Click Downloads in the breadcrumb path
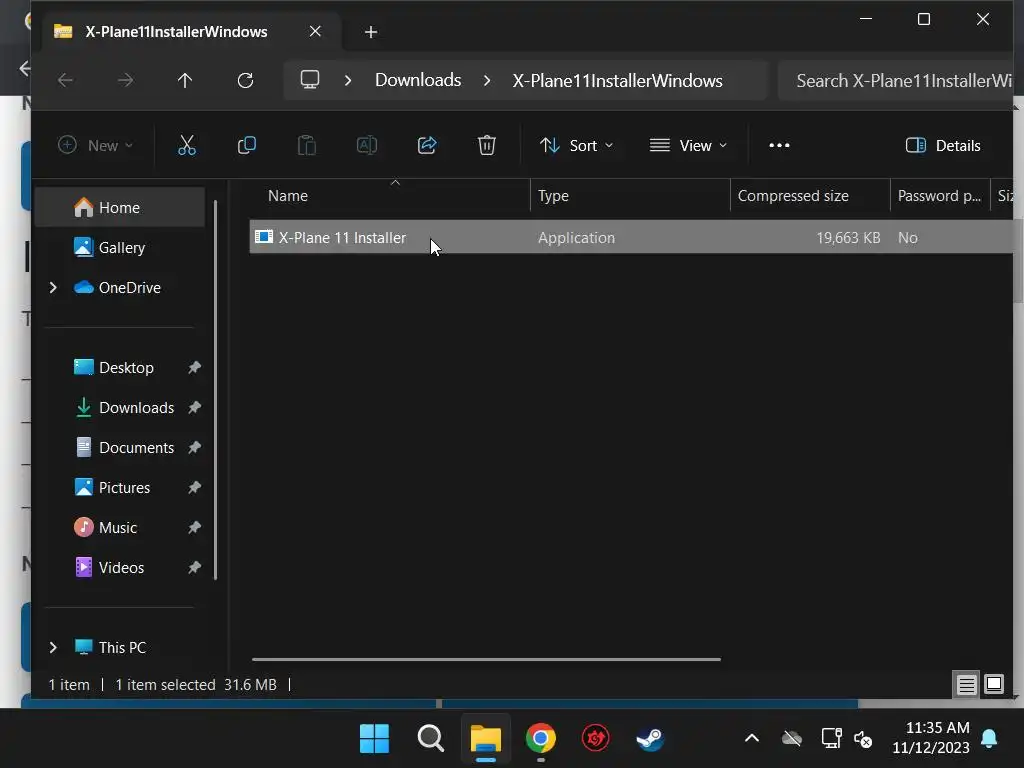This screenshot has height=768, width=1024. tap(418, 80)
